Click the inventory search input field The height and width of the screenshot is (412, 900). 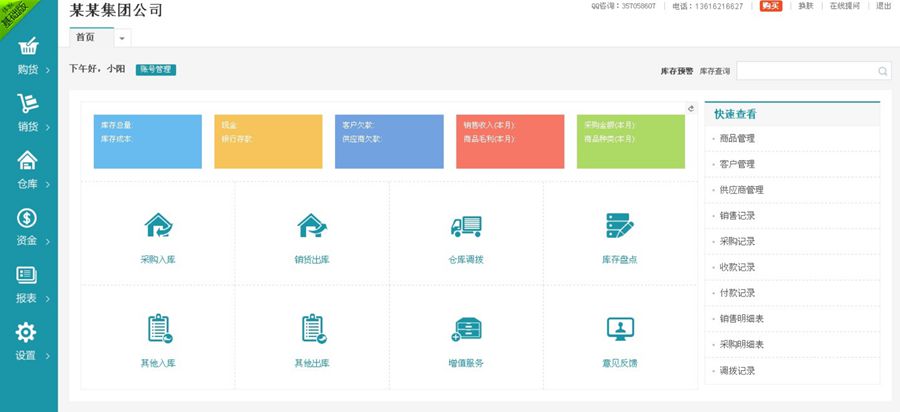click(806, 71)
